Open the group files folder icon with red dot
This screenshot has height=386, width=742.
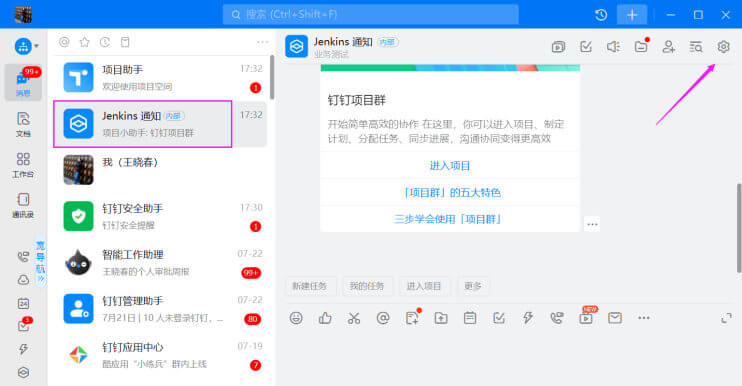coord(642,46)
